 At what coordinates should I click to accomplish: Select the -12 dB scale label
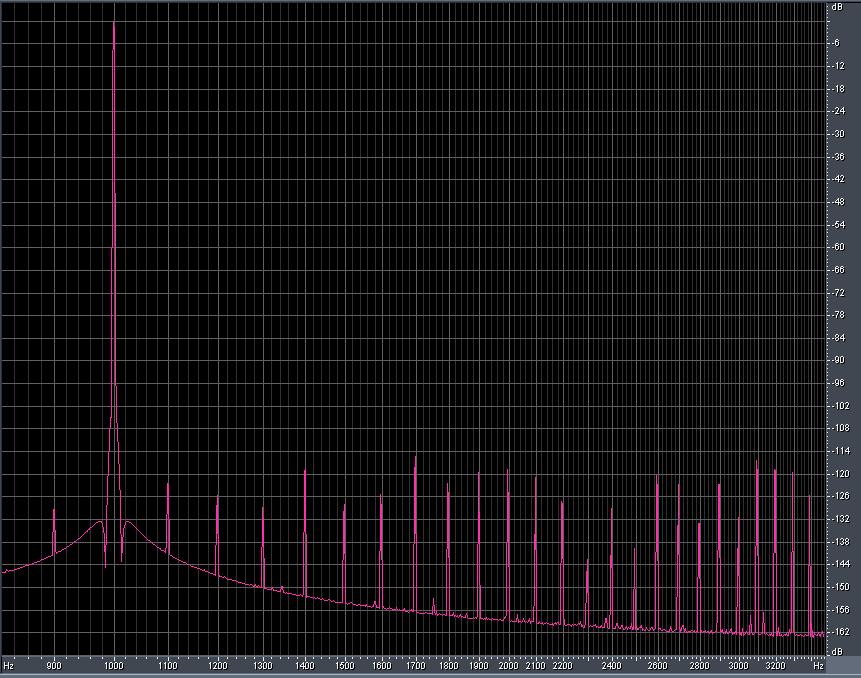pos(838,66)
